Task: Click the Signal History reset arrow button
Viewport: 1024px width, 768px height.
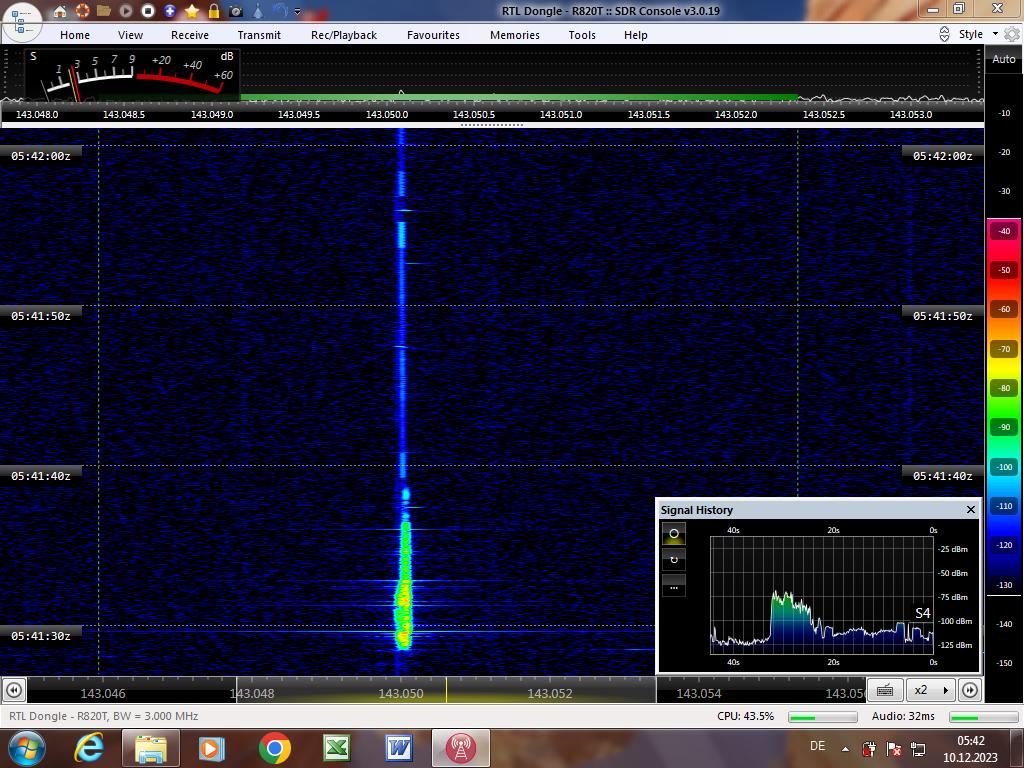Action: point(674,560)
